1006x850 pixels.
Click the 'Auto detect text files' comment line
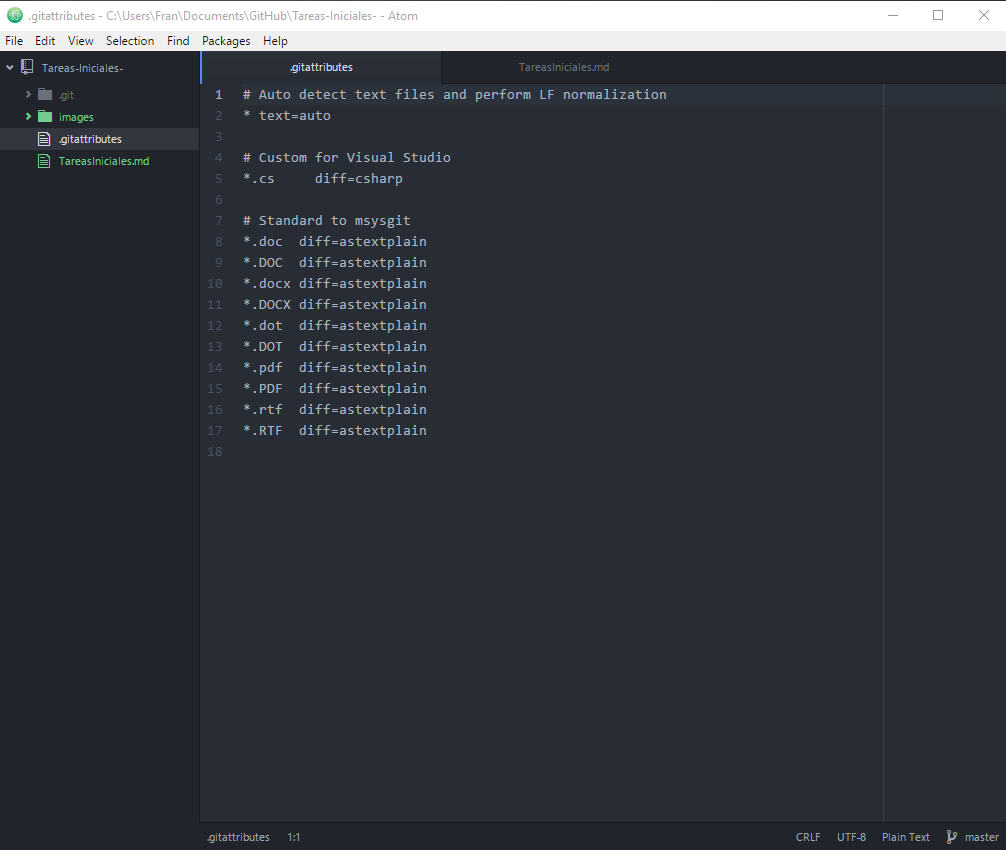tap(455, 95)
